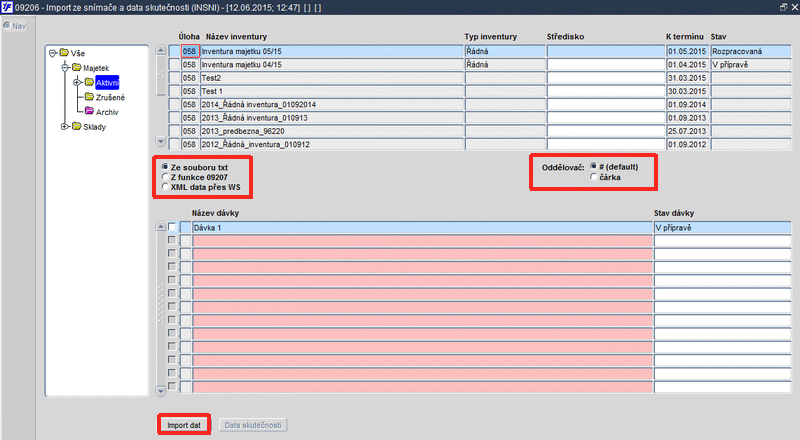Collapse the Majetek tree node
The height and width of the screenshot is (440, 800).
(x=65, y=67)
